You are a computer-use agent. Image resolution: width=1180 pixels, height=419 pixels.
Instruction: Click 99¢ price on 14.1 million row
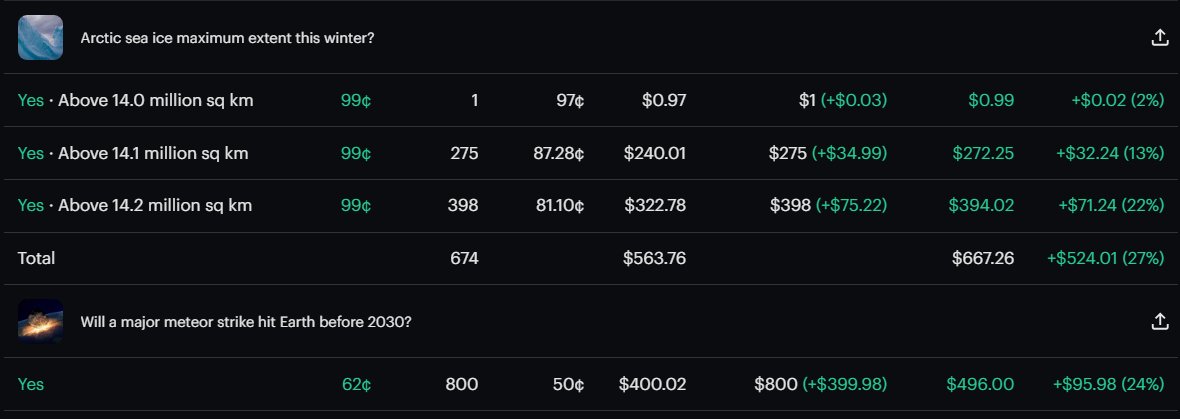[356, 153]
